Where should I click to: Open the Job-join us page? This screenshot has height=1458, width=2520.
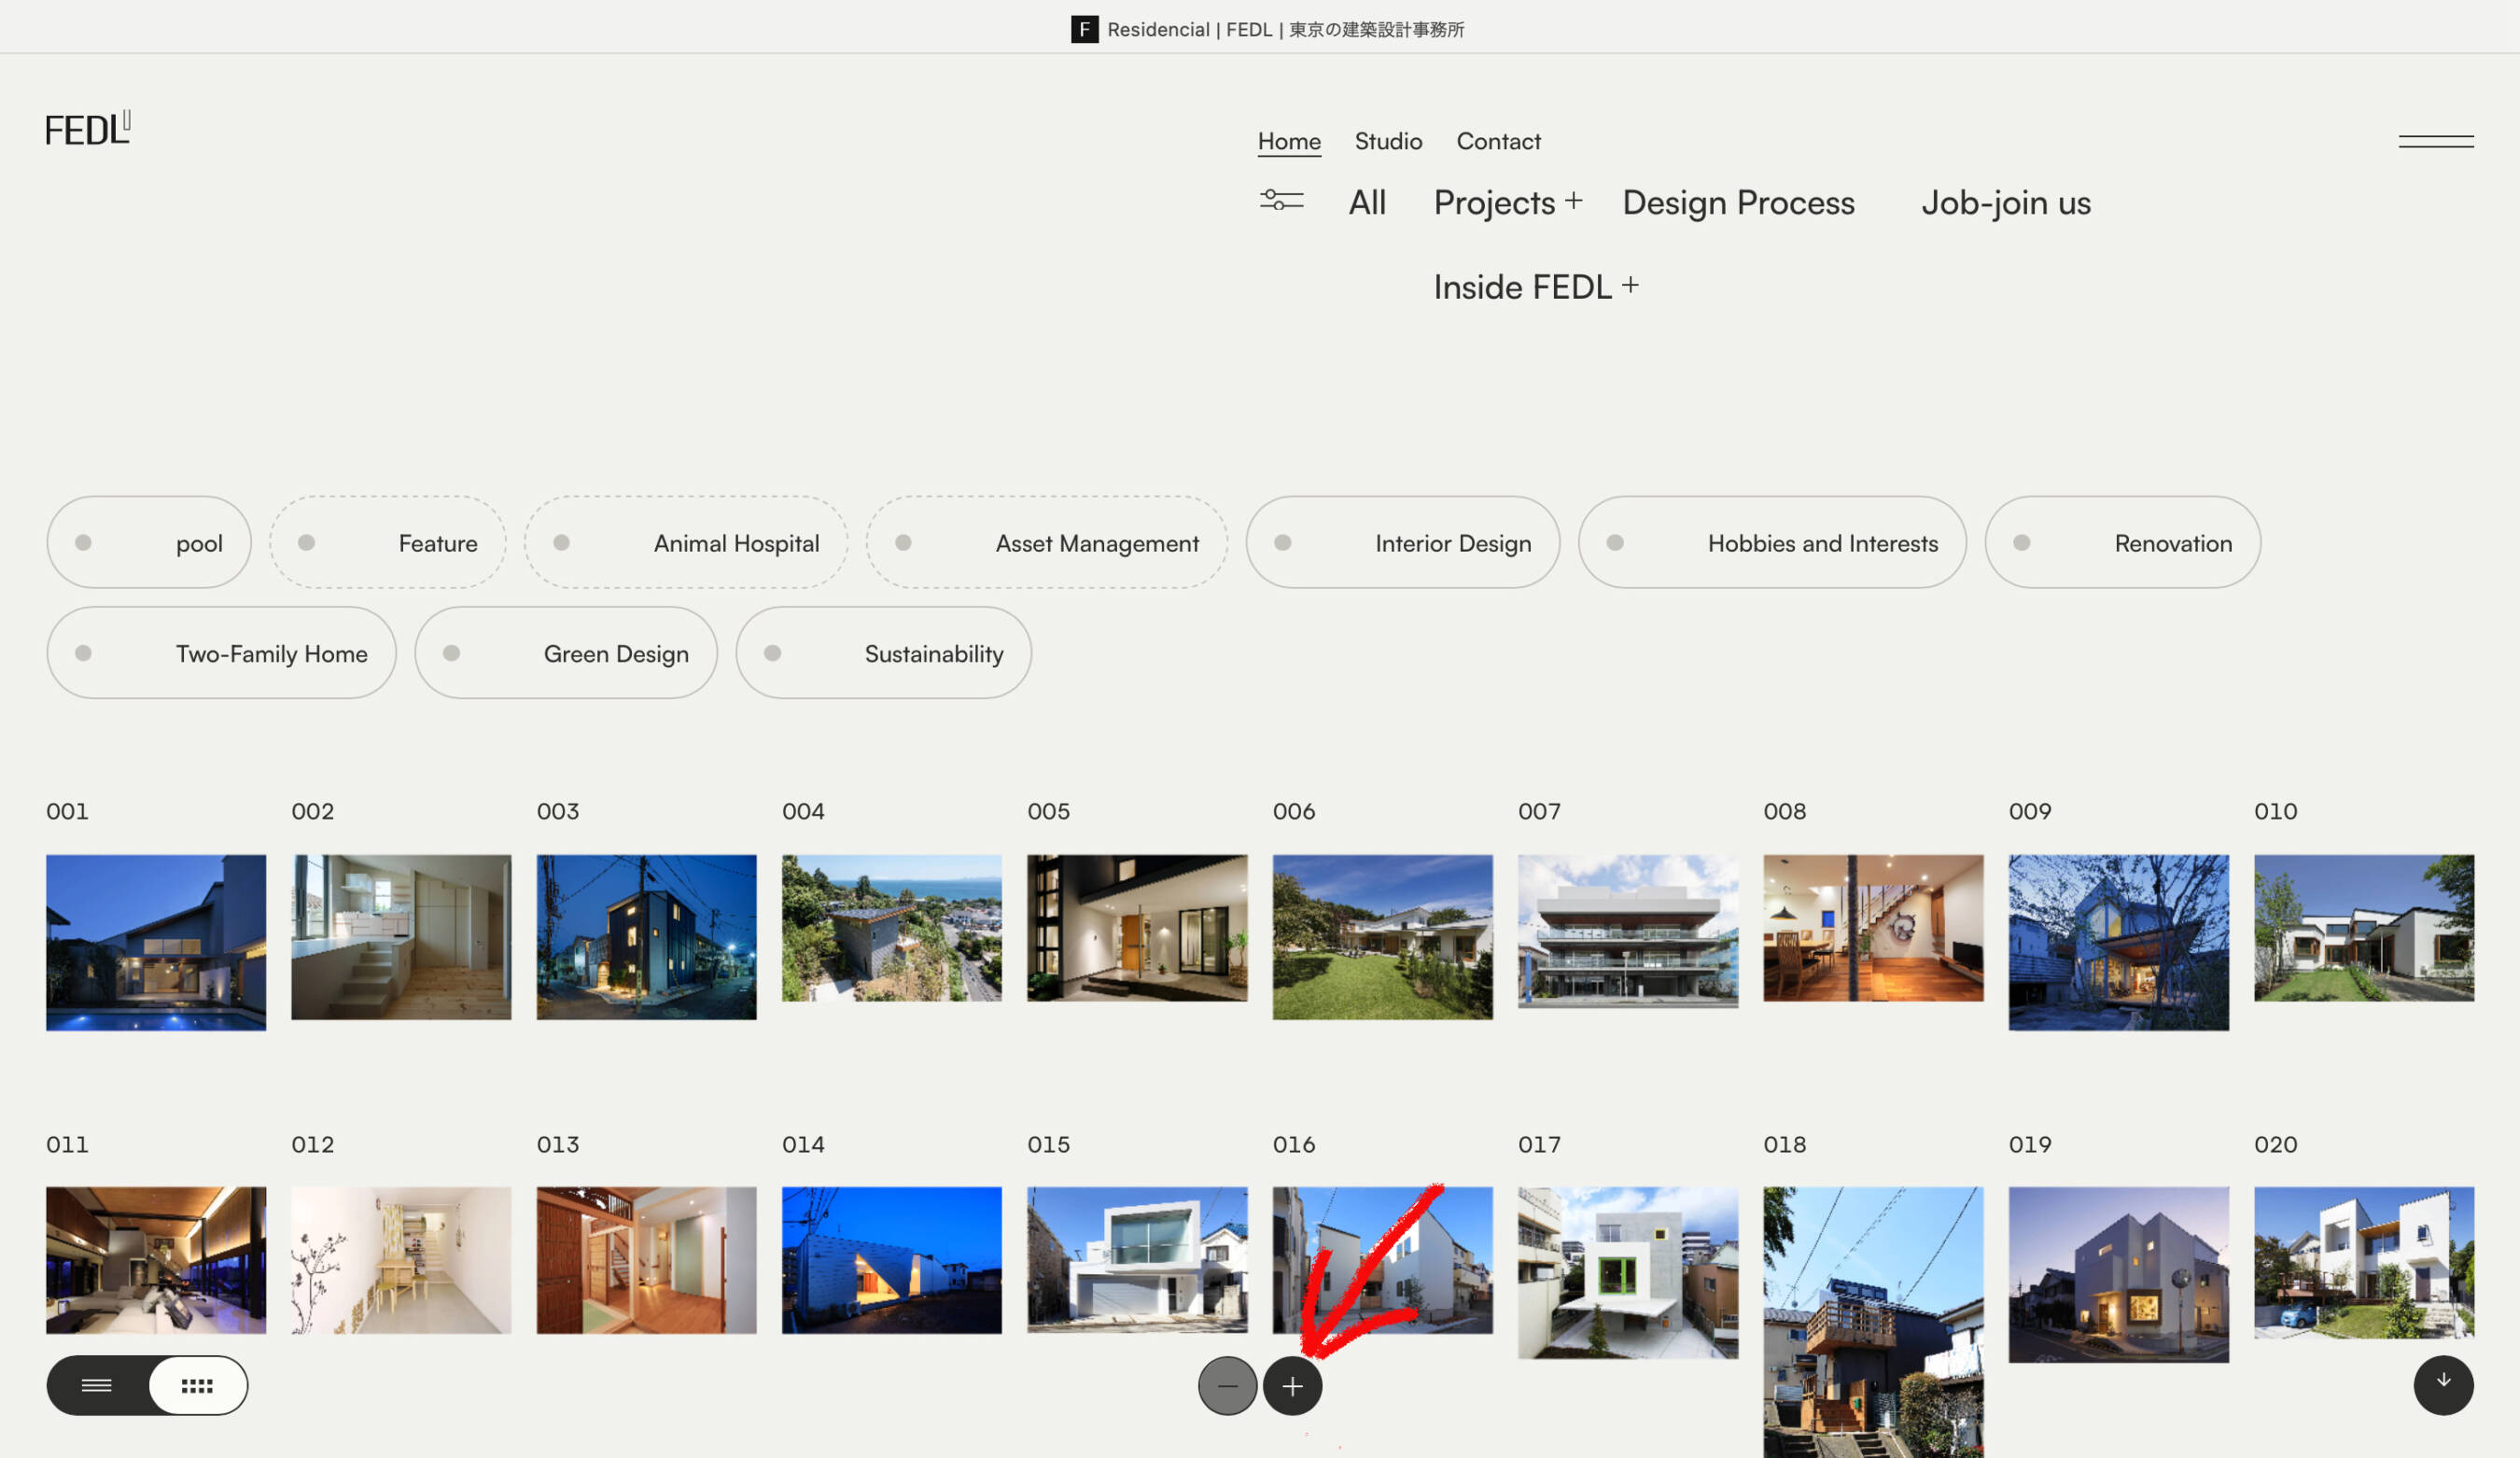click(x=2006, y=202)
